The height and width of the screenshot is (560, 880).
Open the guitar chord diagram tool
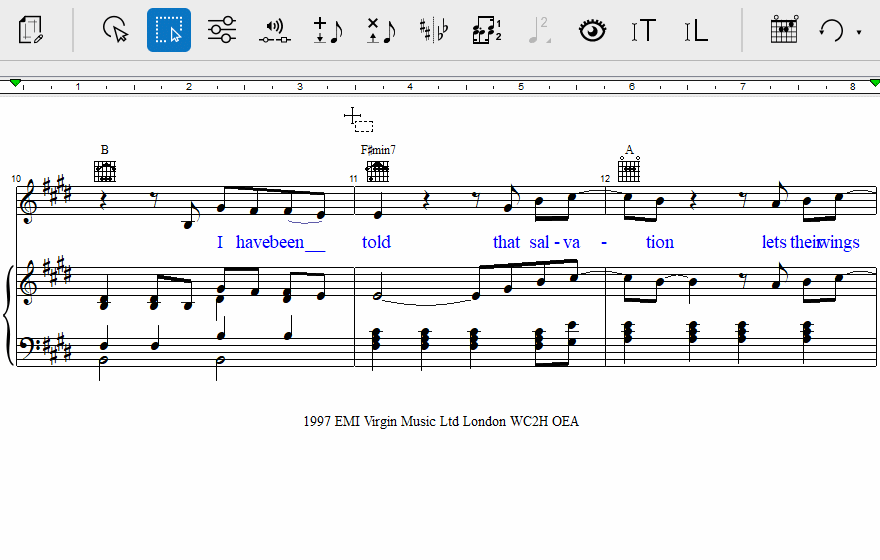tap(784, 30)
